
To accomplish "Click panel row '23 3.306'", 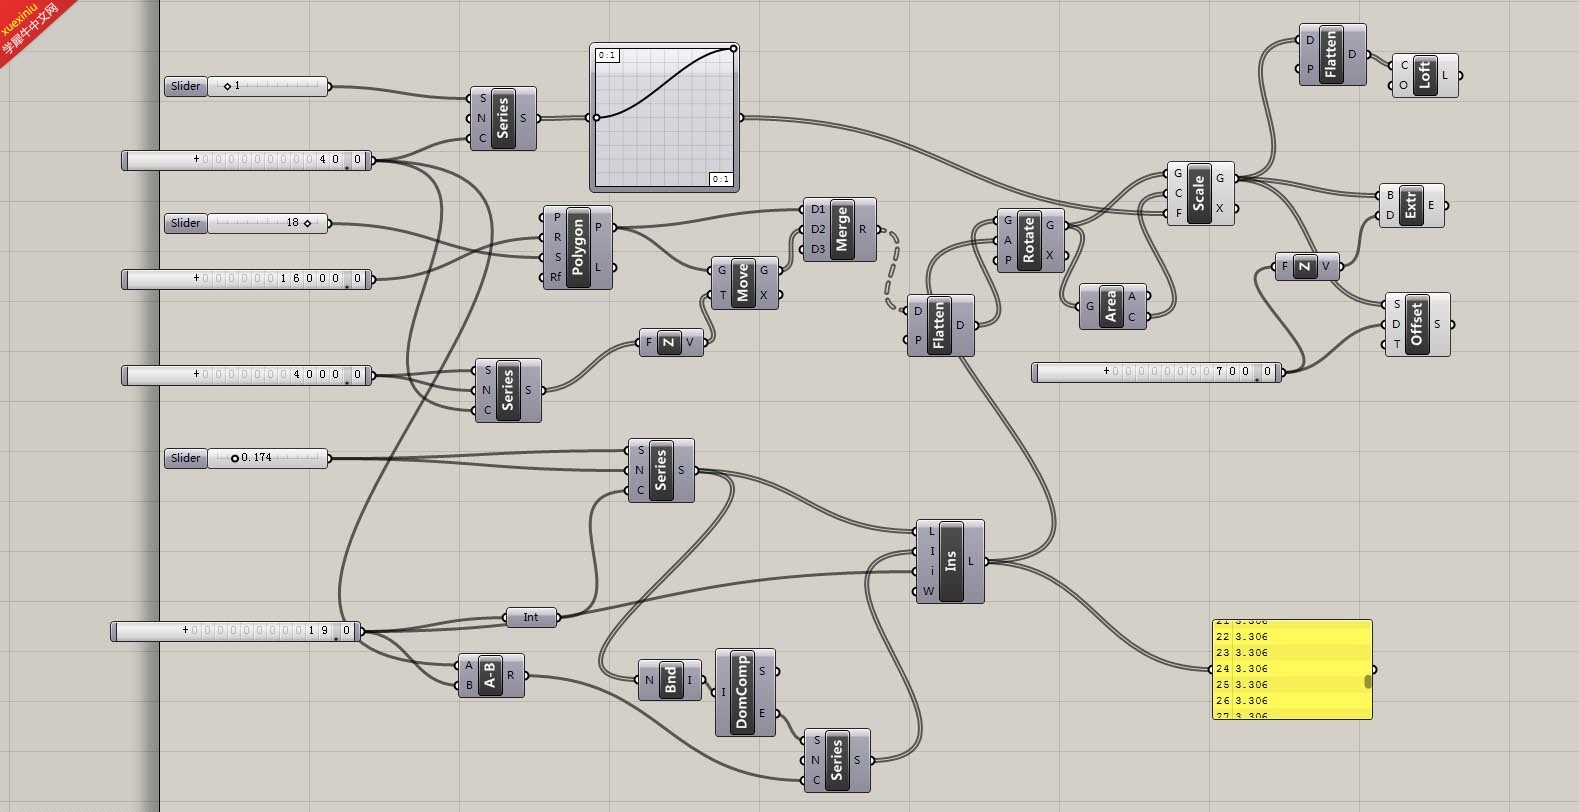I will coord(1288,652).
